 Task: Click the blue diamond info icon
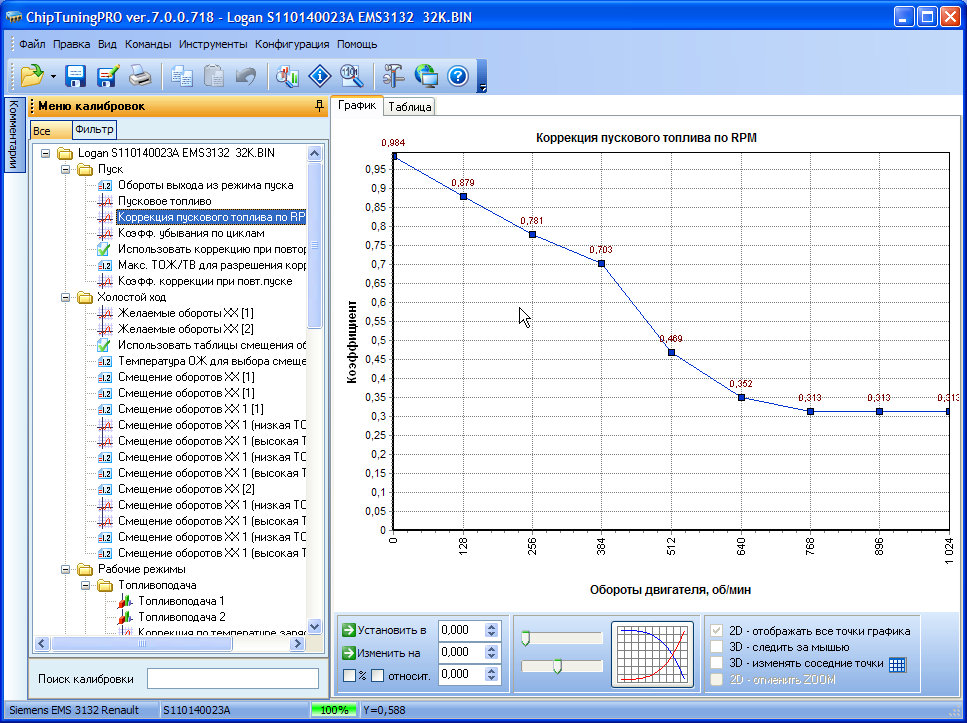tap(319, 76)
